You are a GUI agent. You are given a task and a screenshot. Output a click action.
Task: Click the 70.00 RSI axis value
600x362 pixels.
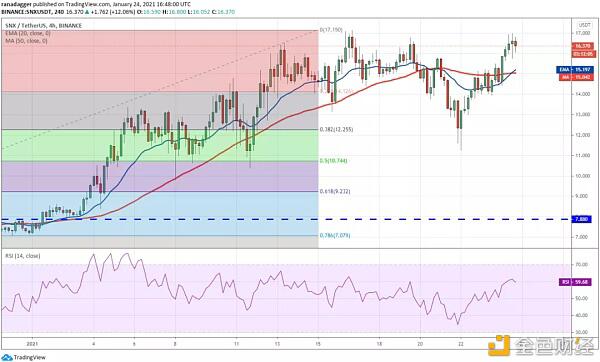(582, 264)
